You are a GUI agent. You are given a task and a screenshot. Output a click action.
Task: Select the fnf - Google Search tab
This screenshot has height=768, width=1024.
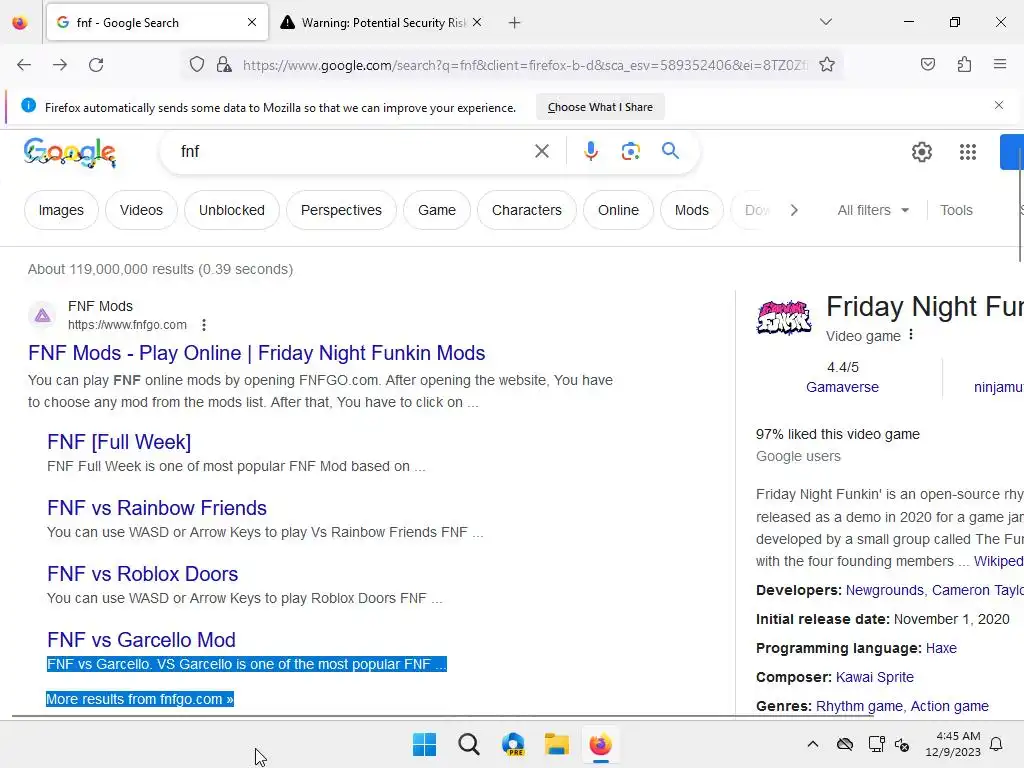pos(157,23)
